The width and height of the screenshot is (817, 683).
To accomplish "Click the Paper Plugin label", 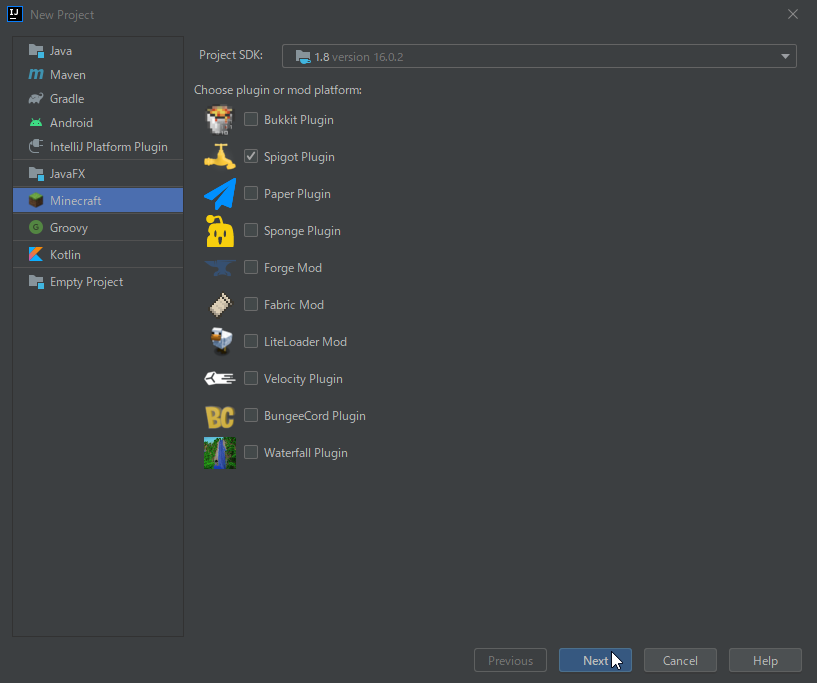I will pos(297,194).
